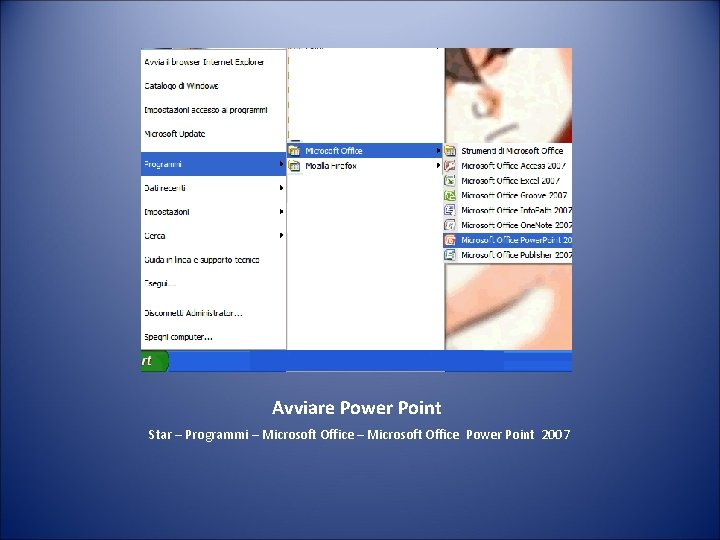Image resolution: width=720 pixels, height=540 pixels.
Task: Click the Avviare Power Point heading
Action: (357, 408)
